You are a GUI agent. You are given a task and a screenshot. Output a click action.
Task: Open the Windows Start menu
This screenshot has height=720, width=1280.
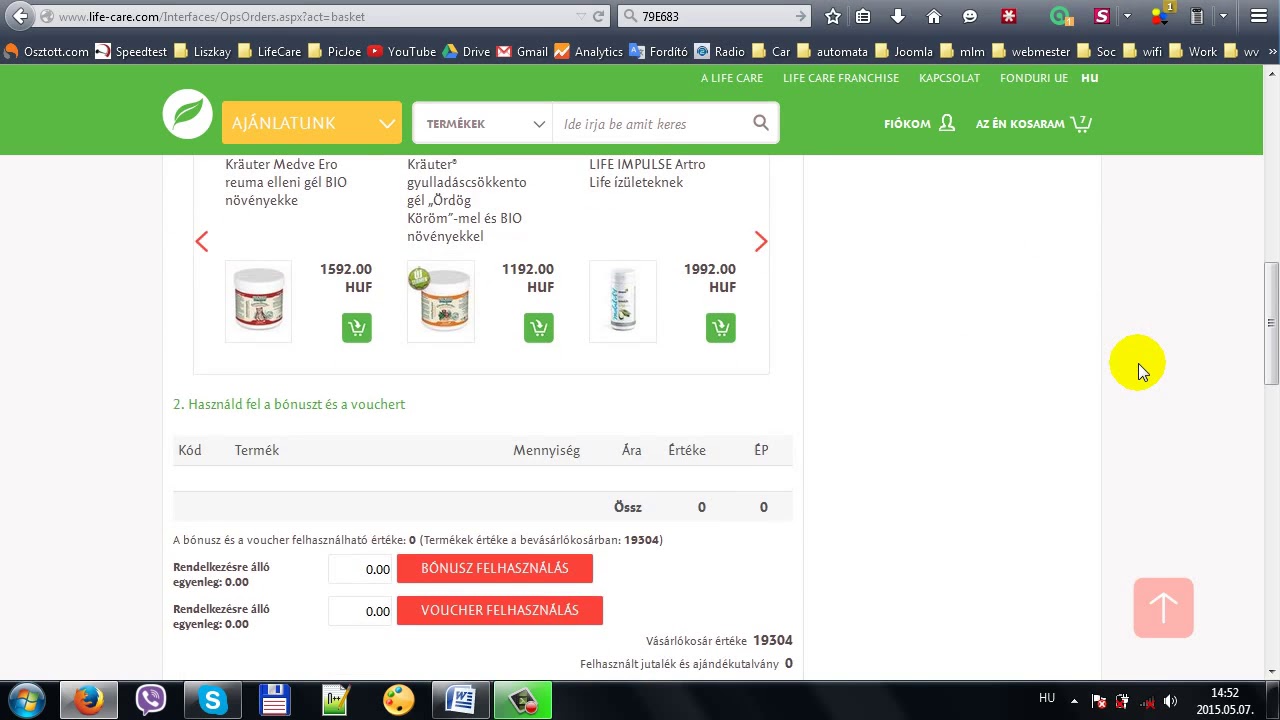click(27, 700)
